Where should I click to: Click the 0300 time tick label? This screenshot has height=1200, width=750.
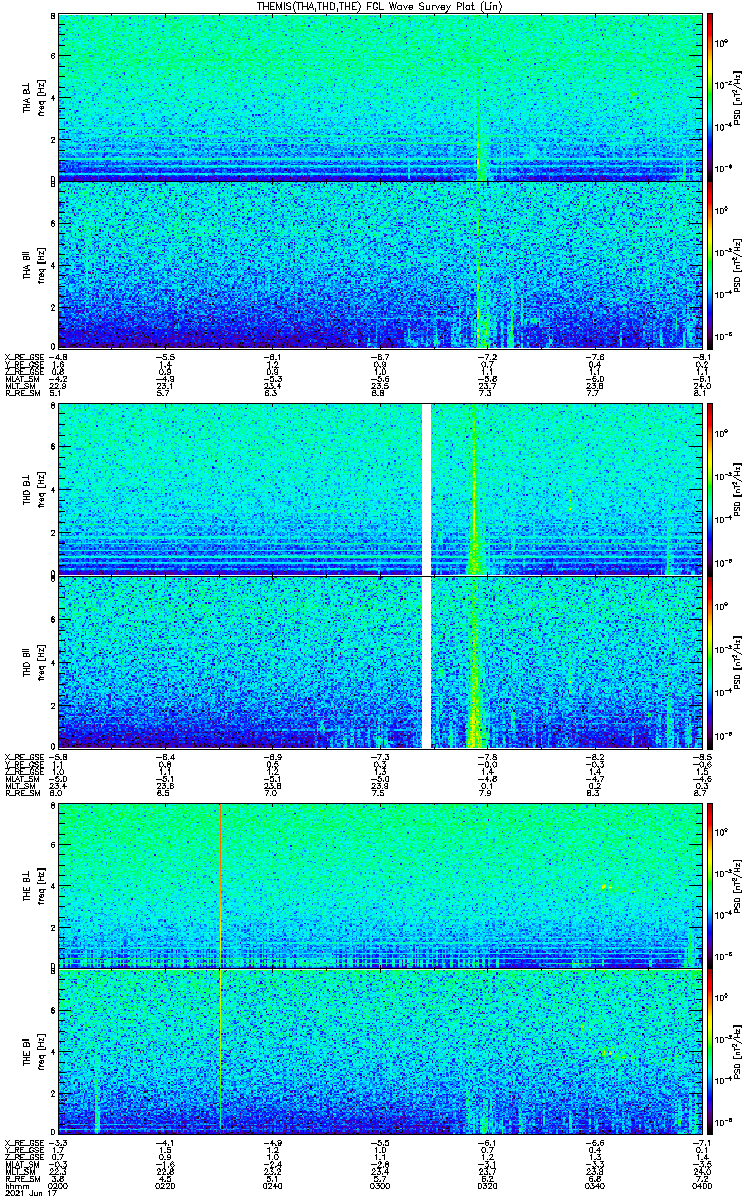pos(379,1185)
